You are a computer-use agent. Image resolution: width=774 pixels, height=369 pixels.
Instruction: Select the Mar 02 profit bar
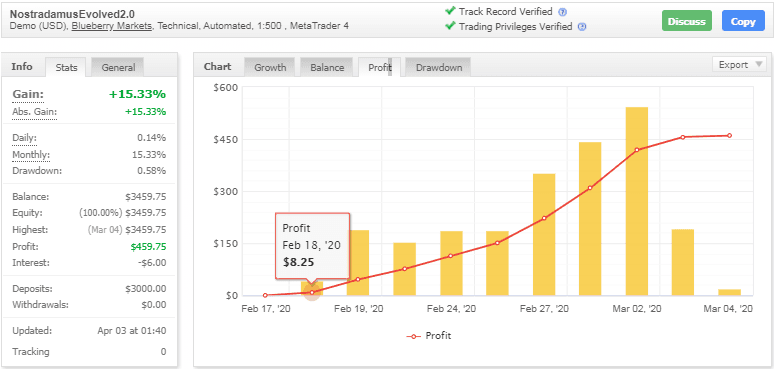click(x=637, y=201)
